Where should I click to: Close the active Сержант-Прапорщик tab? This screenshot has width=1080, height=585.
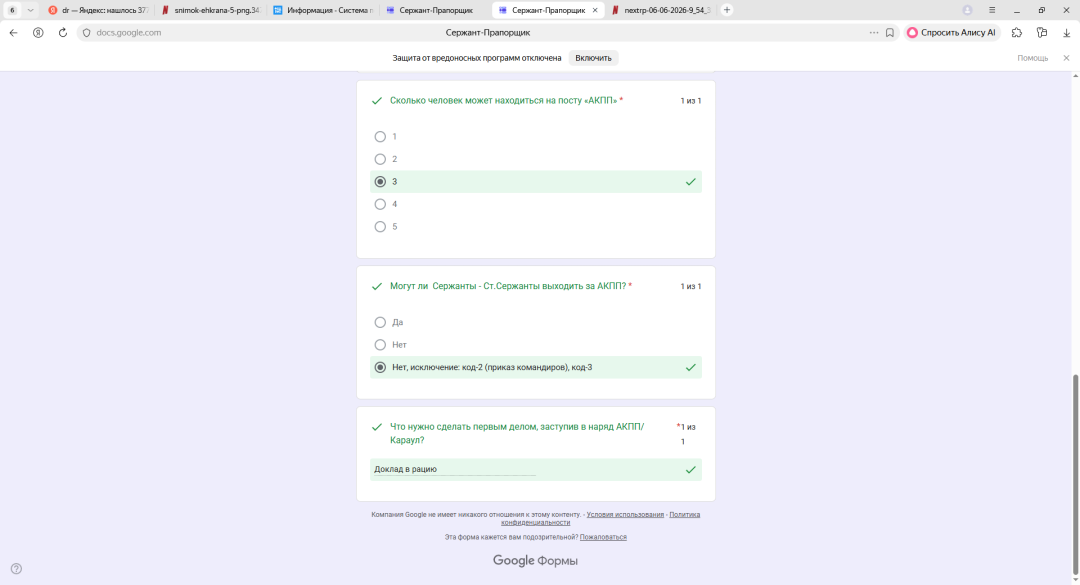595,10
